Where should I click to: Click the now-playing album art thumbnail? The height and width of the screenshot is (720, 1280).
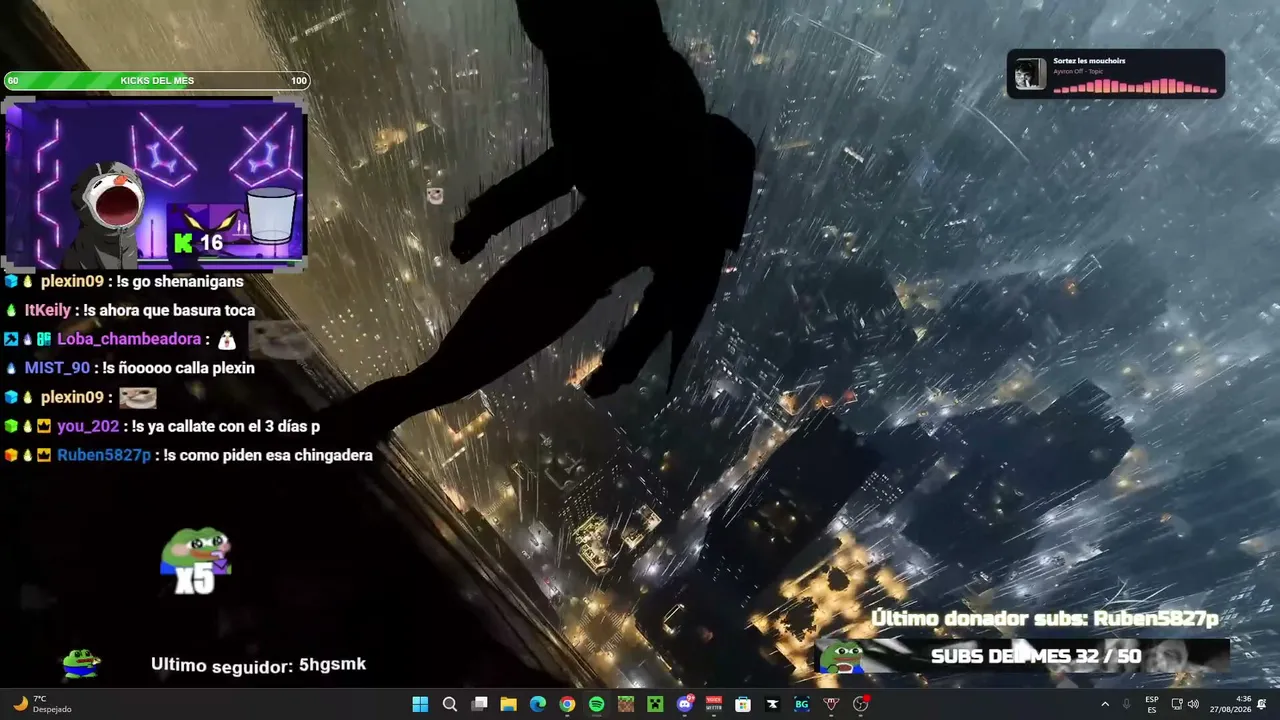[x=1029, y=74]
